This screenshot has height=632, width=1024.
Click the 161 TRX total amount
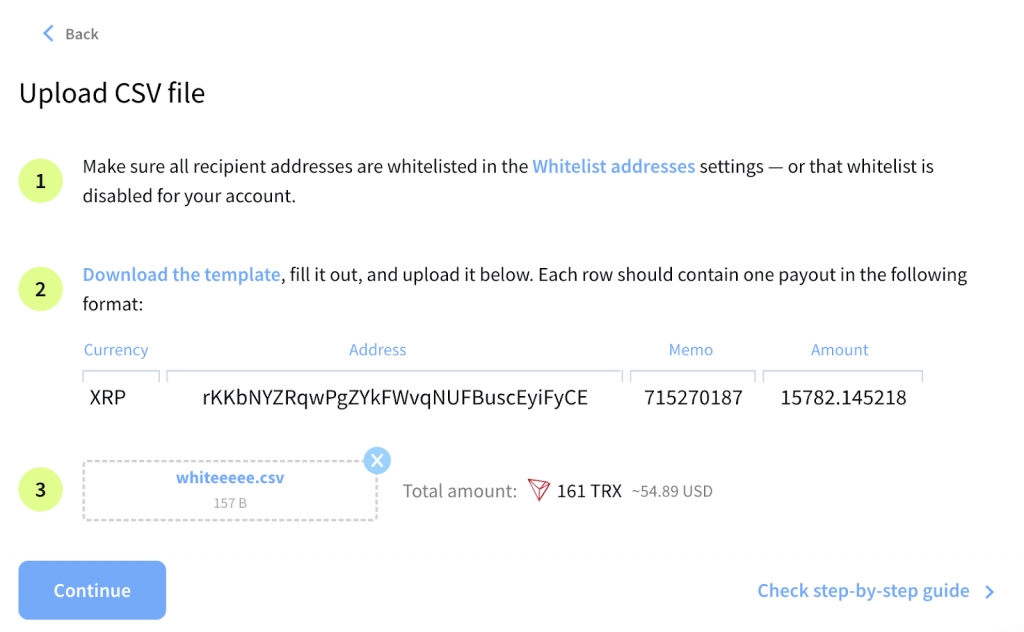pos(589,491)
